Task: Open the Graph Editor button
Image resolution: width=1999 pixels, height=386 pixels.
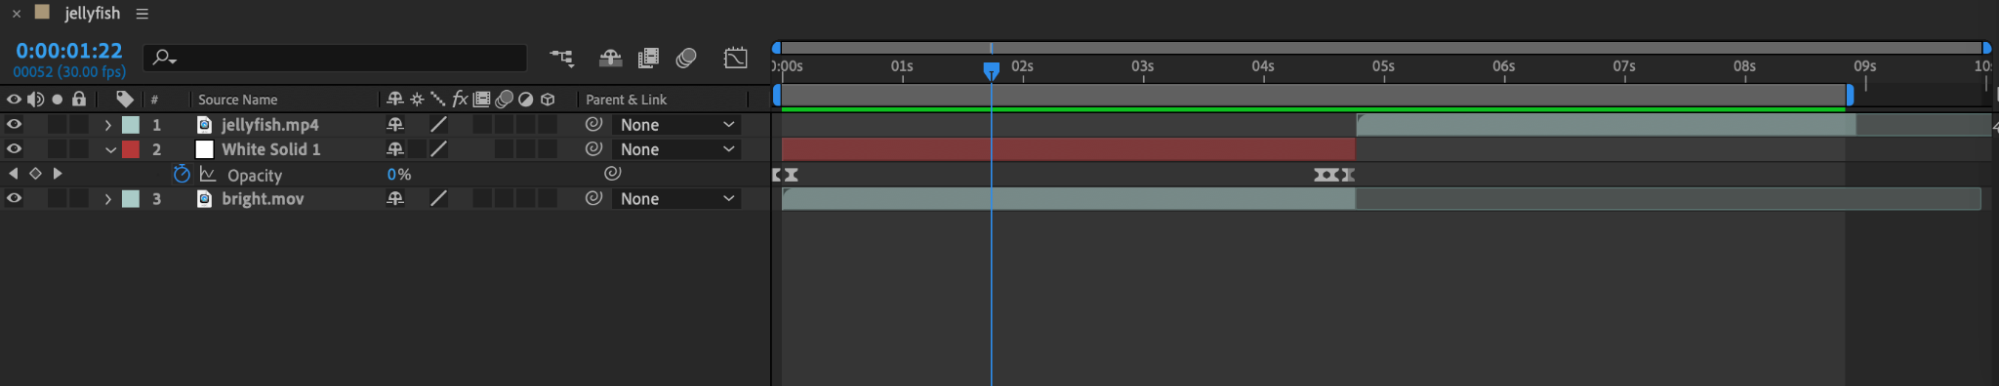Action: 735,58
